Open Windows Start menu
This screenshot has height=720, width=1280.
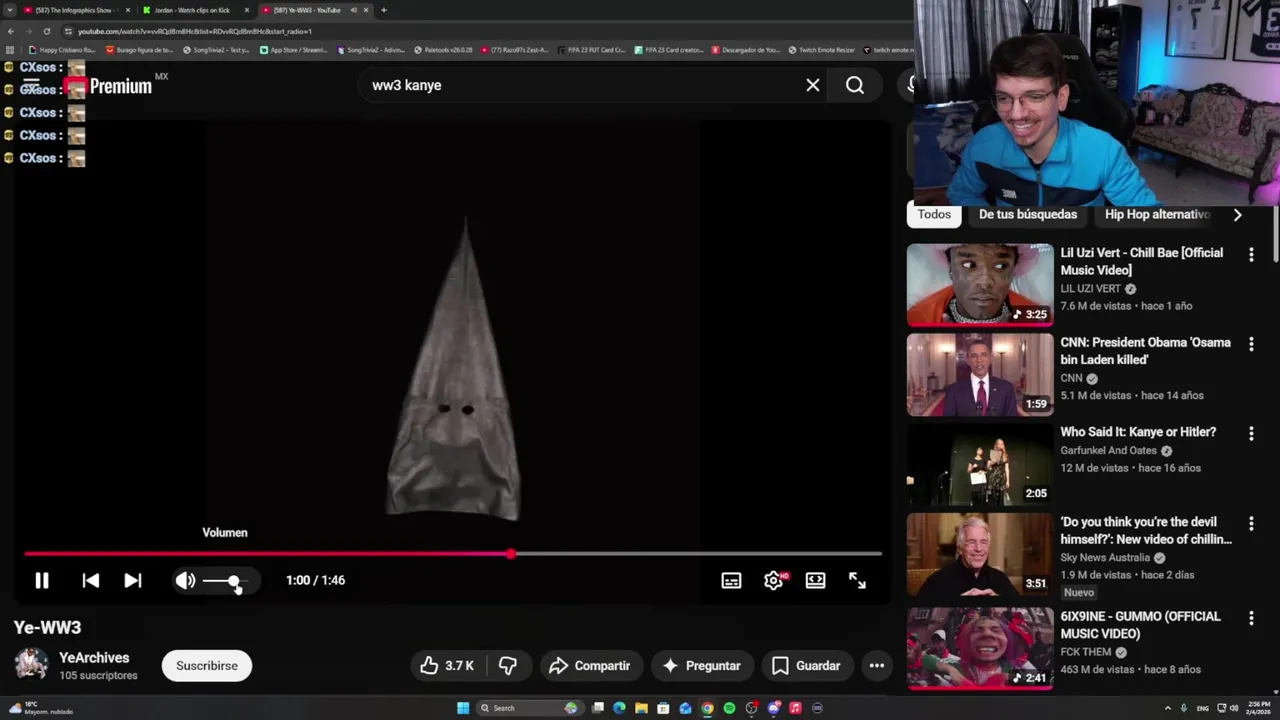click(x=463, y=708)
